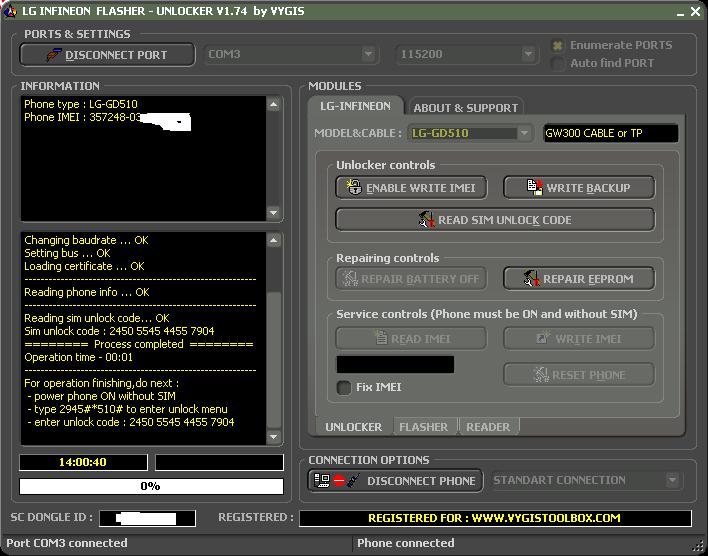Click the 'Phone type : LG-GD510' line
708x556 pixels.
click(81, 104)
